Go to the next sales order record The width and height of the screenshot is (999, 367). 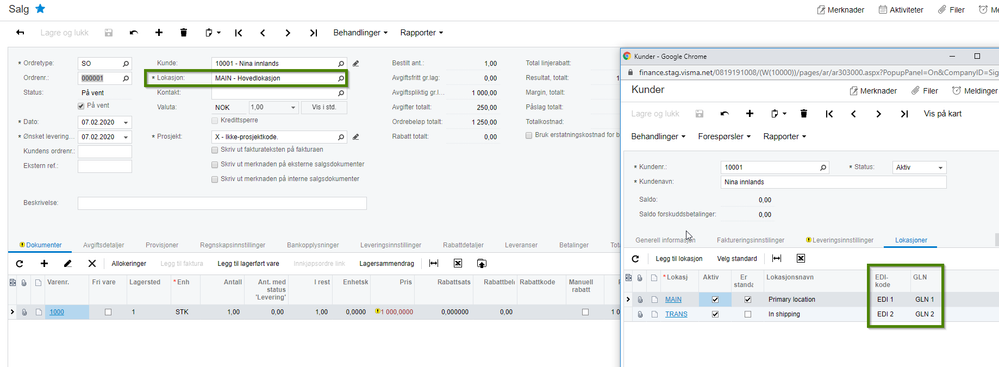[288, 32]
